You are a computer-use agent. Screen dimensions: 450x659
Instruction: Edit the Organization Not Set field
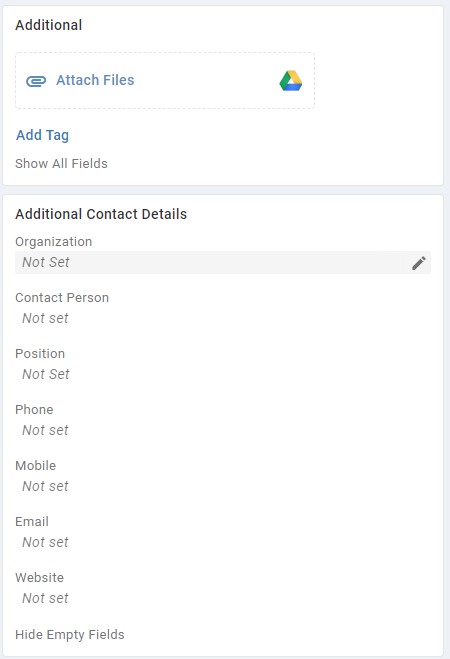coord(223,263)
